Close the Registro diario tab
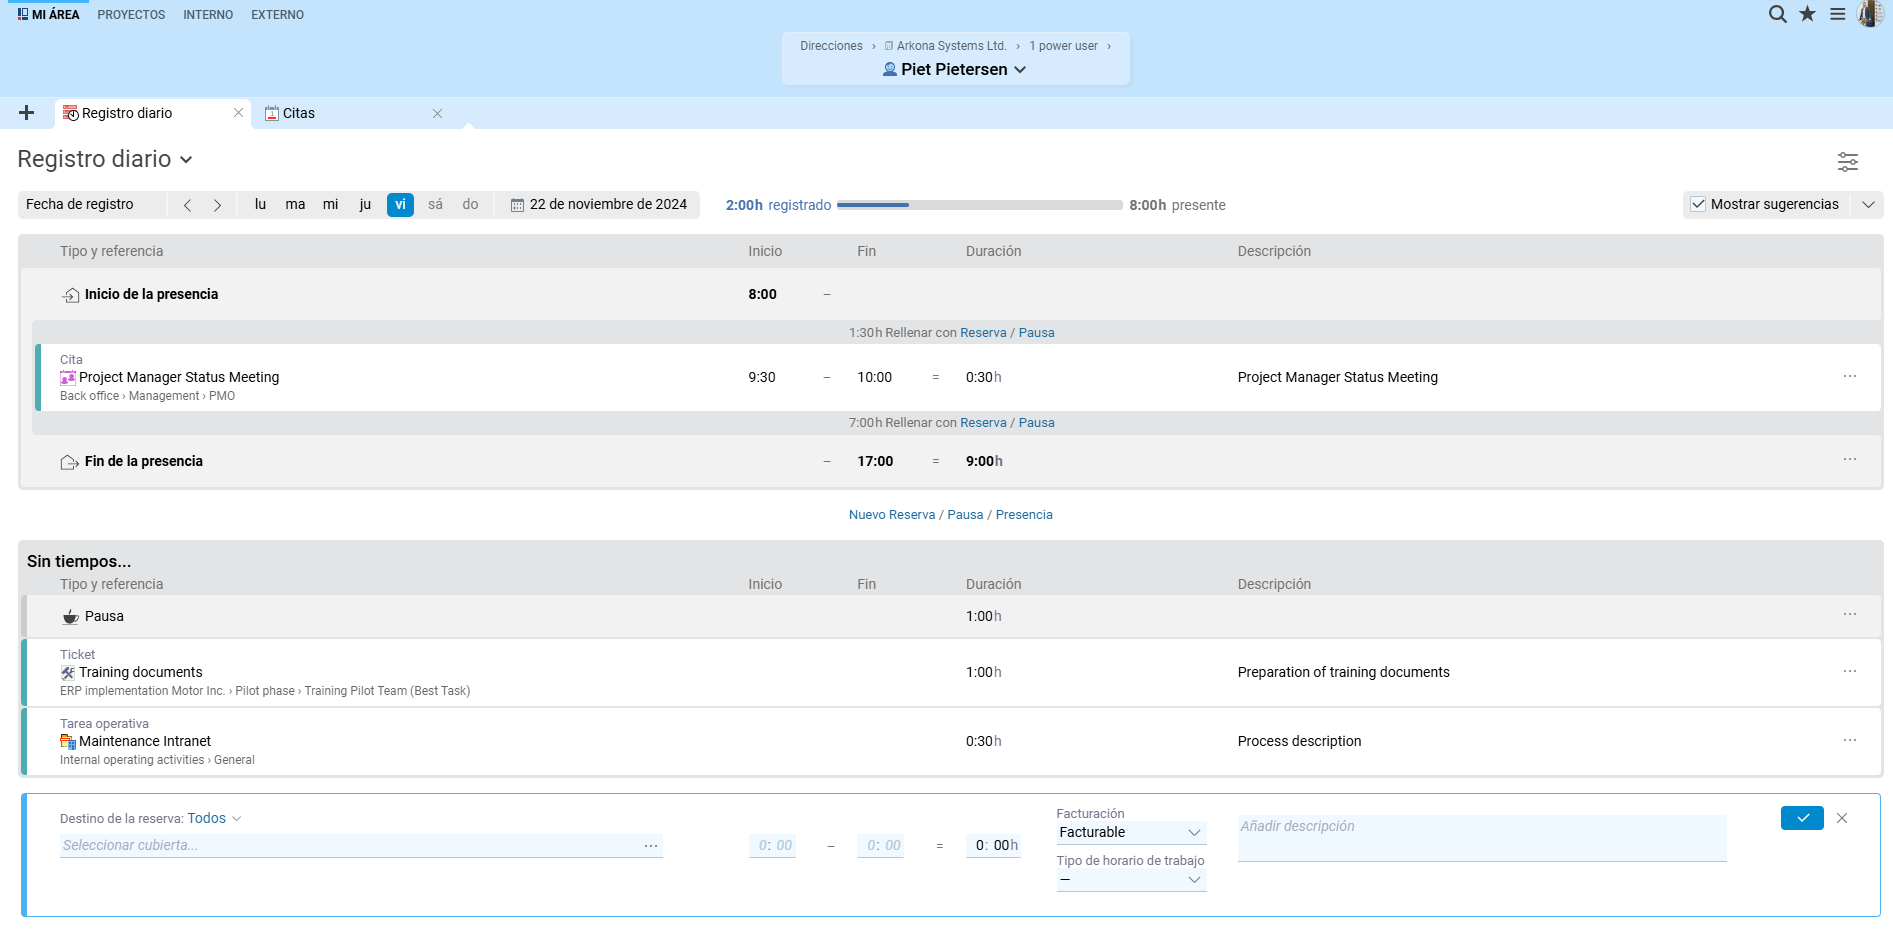The image size is (1893, 944). click(238, 113)
